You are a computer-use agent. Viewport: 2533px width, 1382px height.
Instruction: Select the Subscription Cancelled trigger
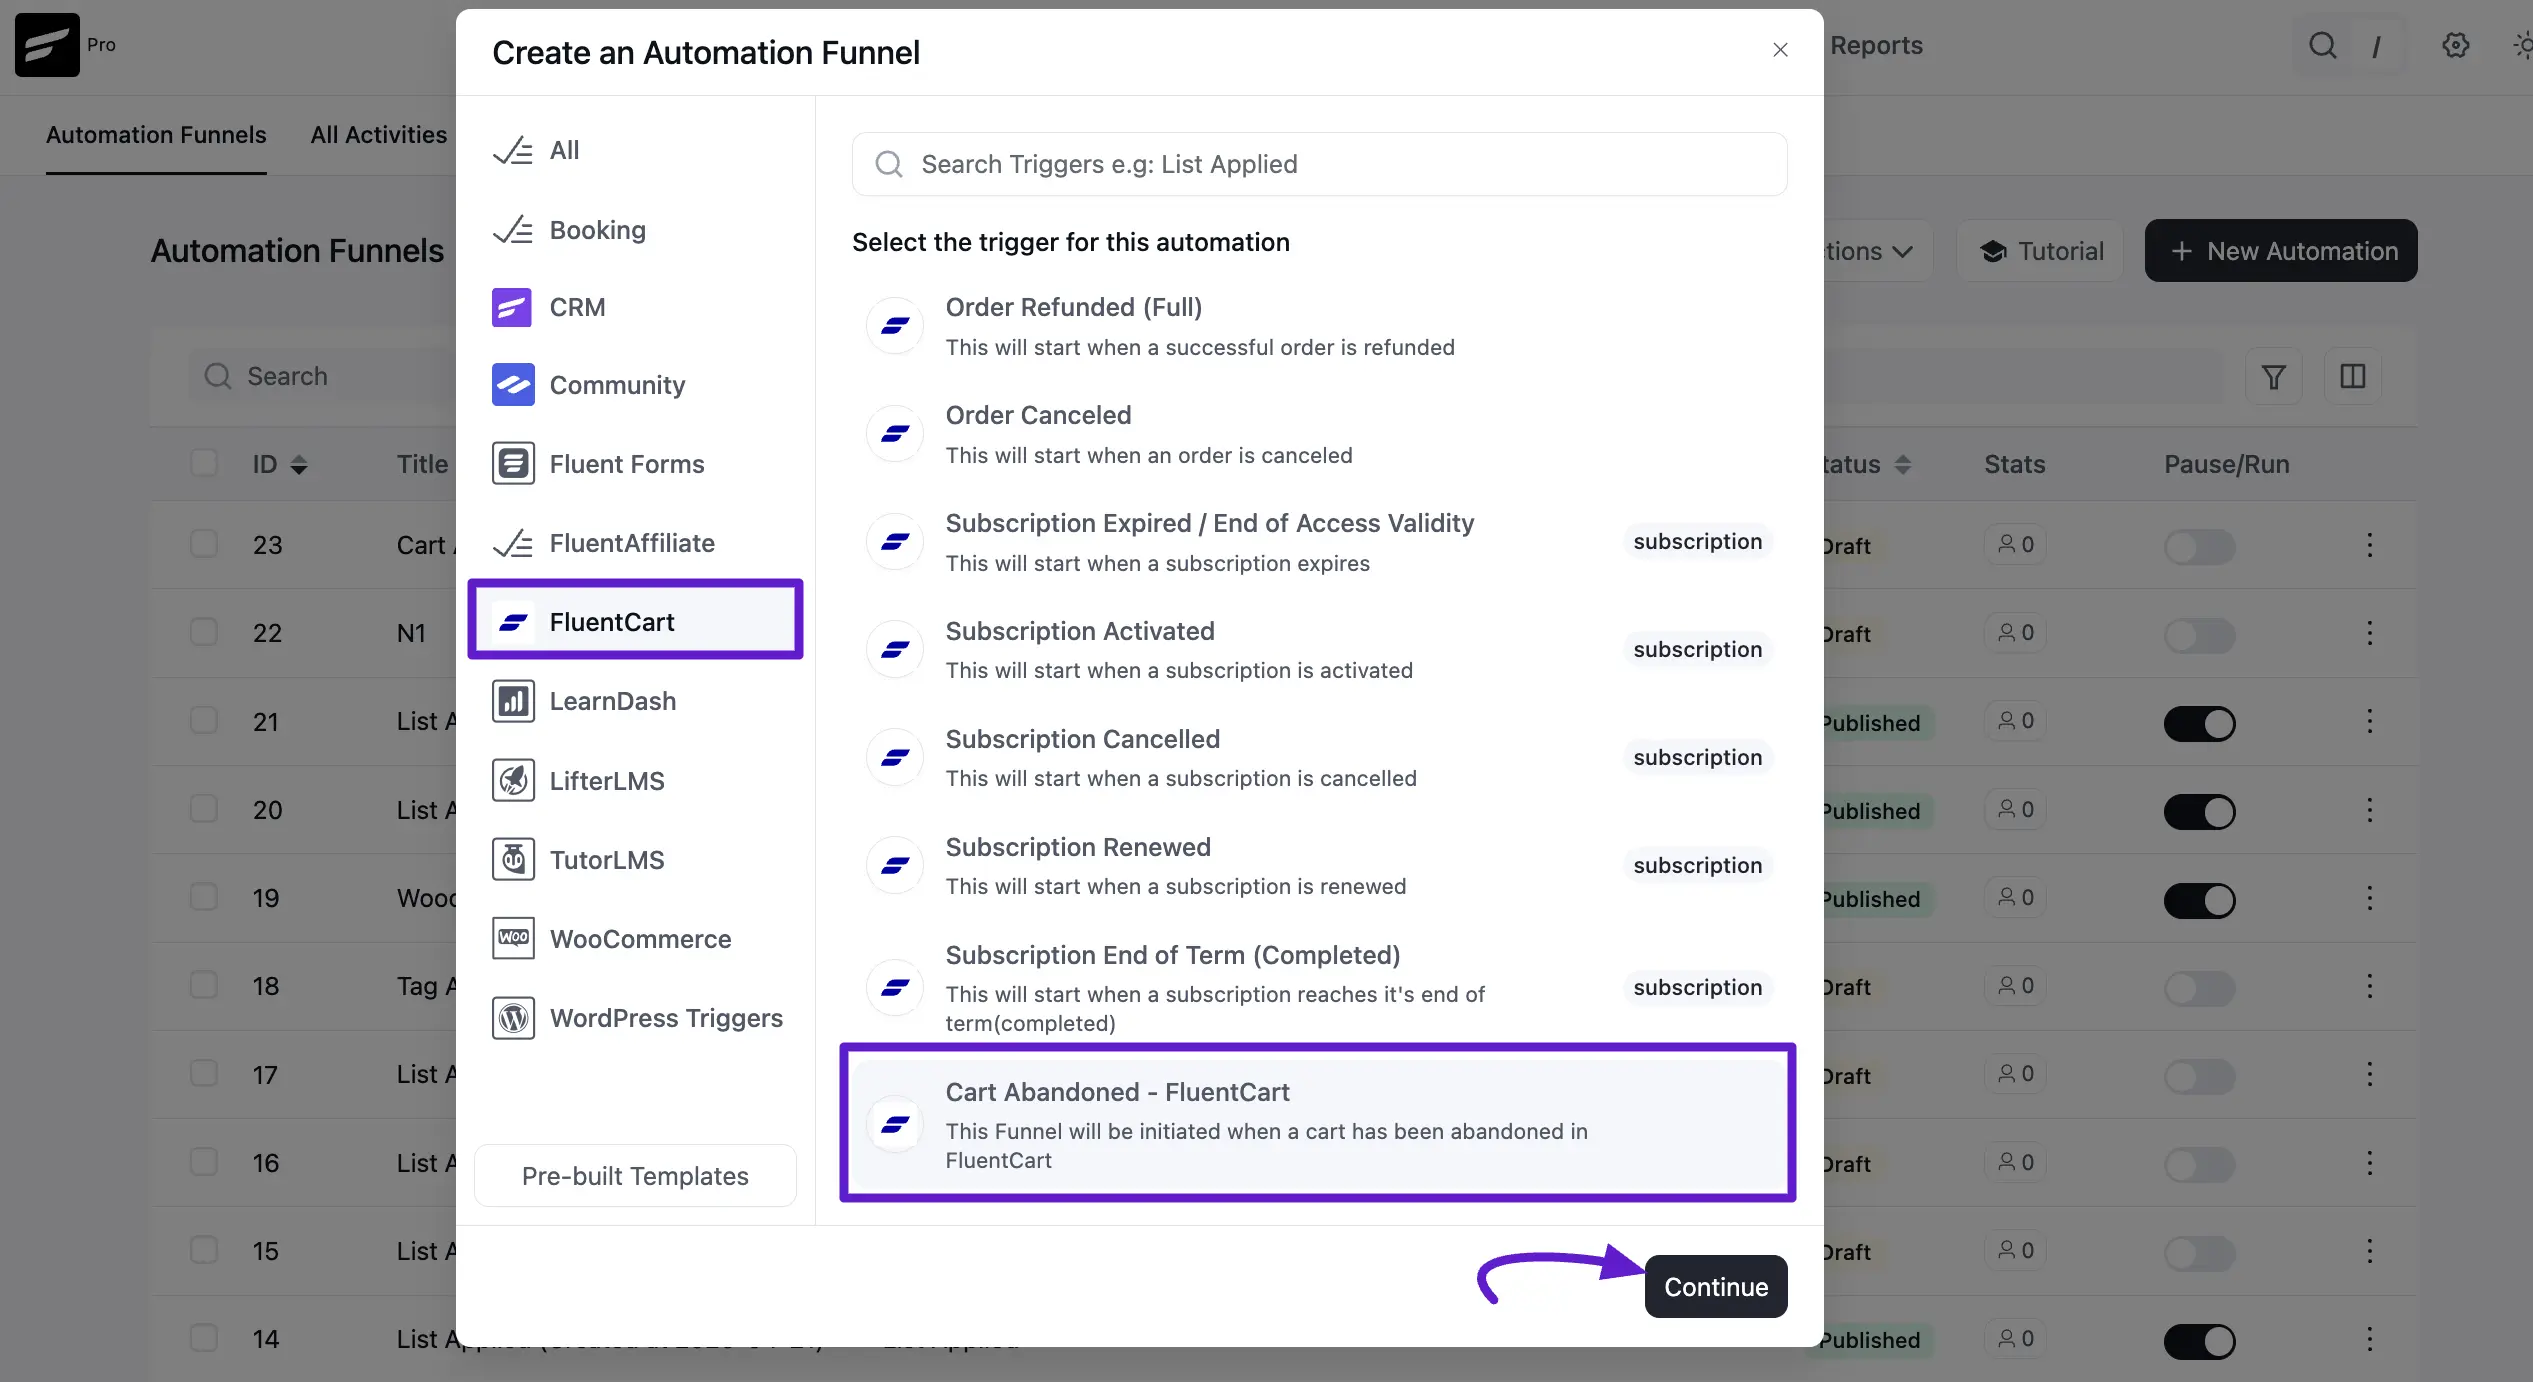pyautogui.click(x=1319, y=758)
